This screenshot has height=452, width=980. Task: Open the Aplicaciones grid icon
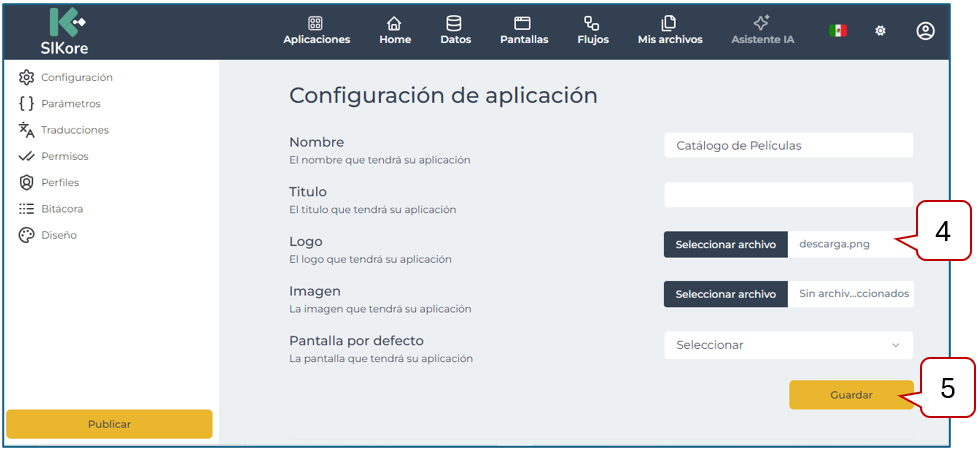point(316,23)
